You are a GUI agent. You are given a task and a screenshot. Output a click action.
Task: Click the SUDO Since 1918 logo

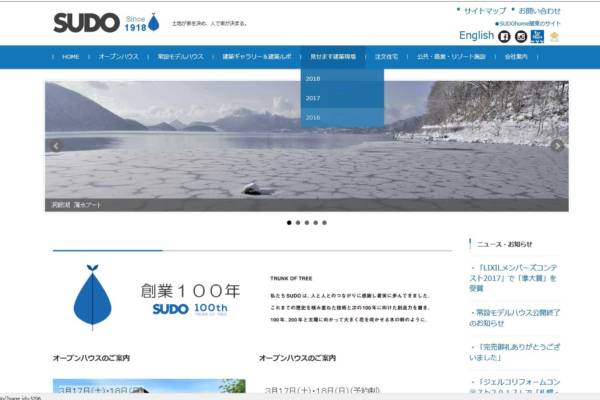[105, 22]
